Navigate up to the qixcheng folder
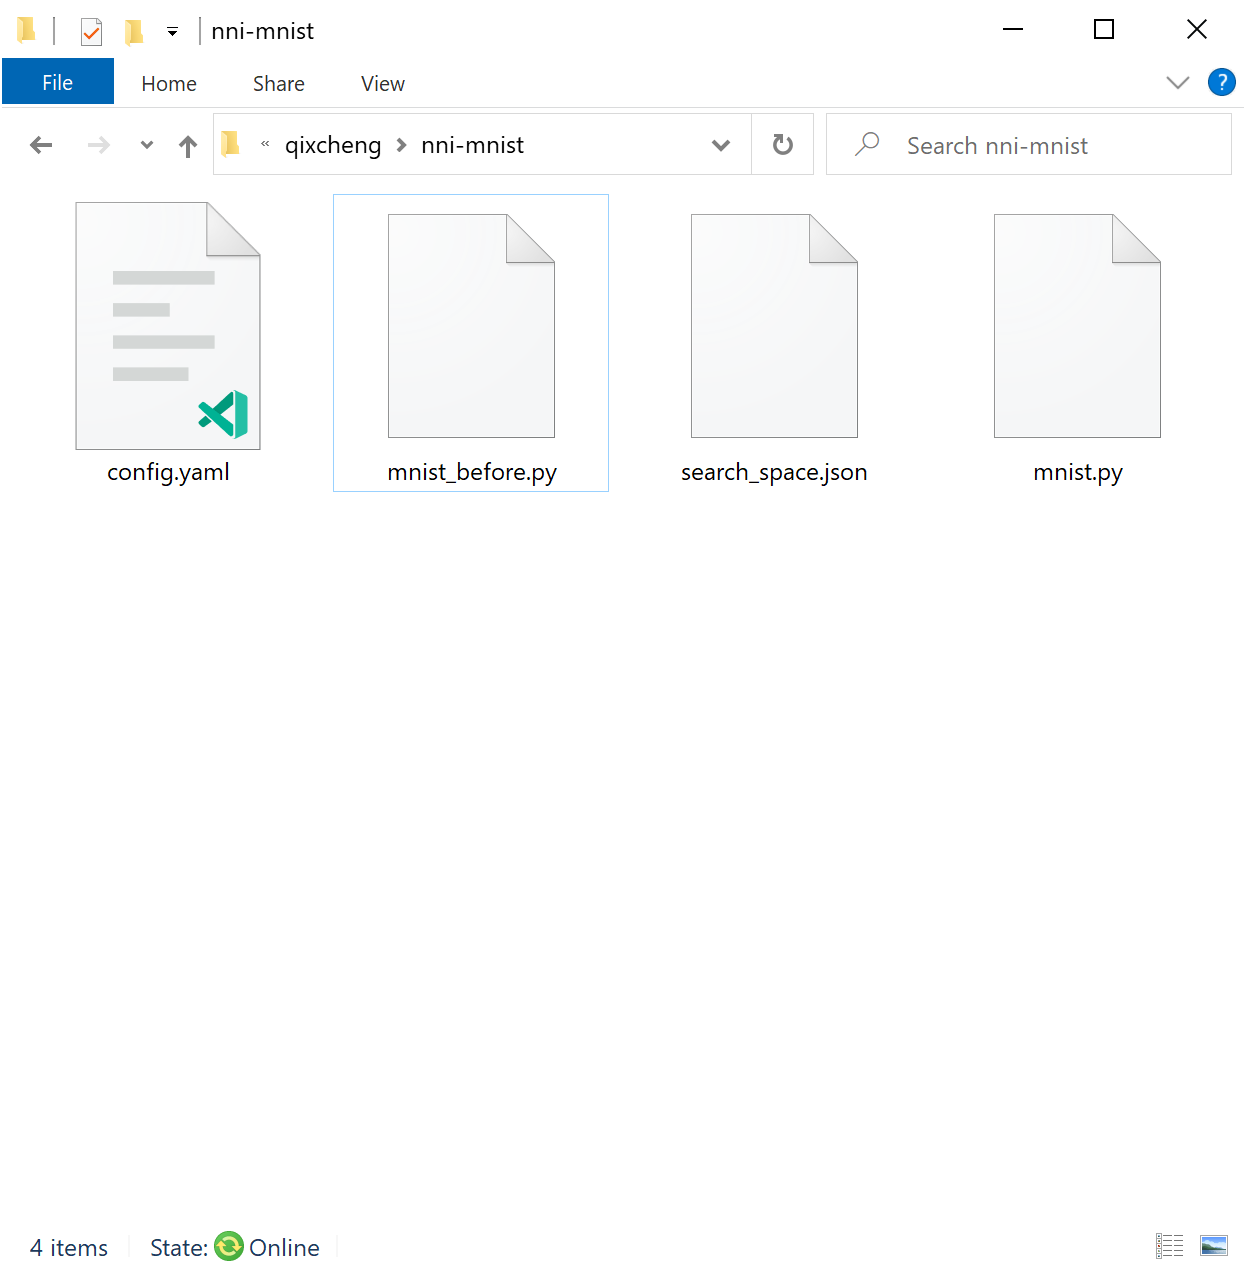The width and height of the screenshot is (1246, 1271). 188,144
